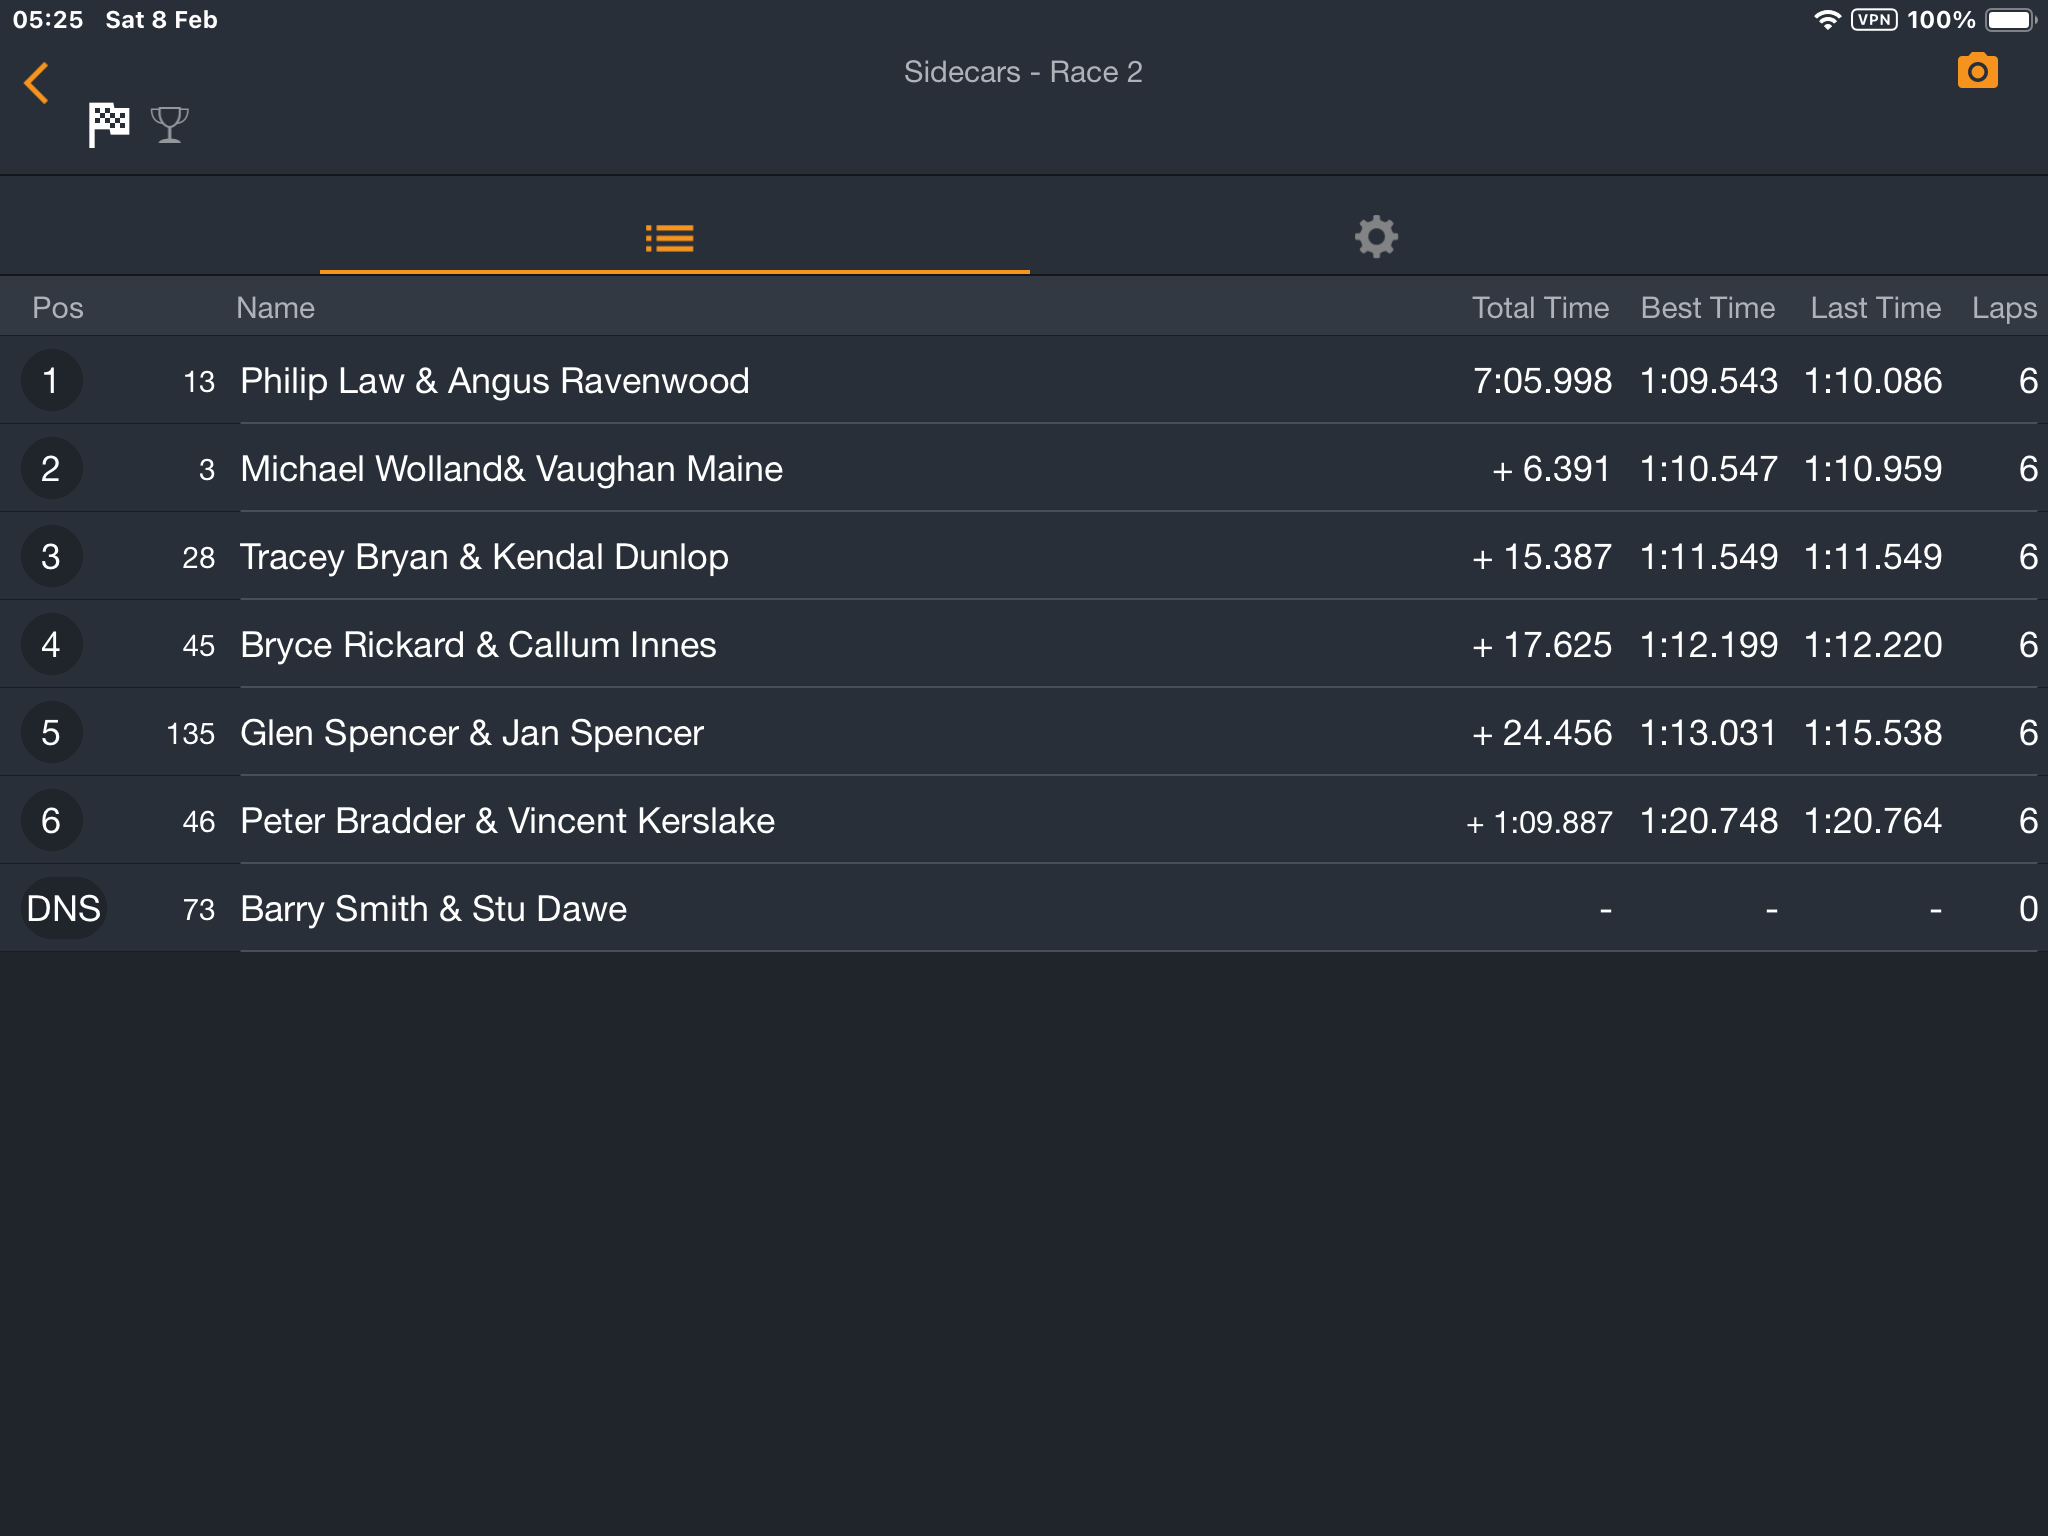
Task: Click the Sidecars - Race 2 title
Action: point(1023,72)
